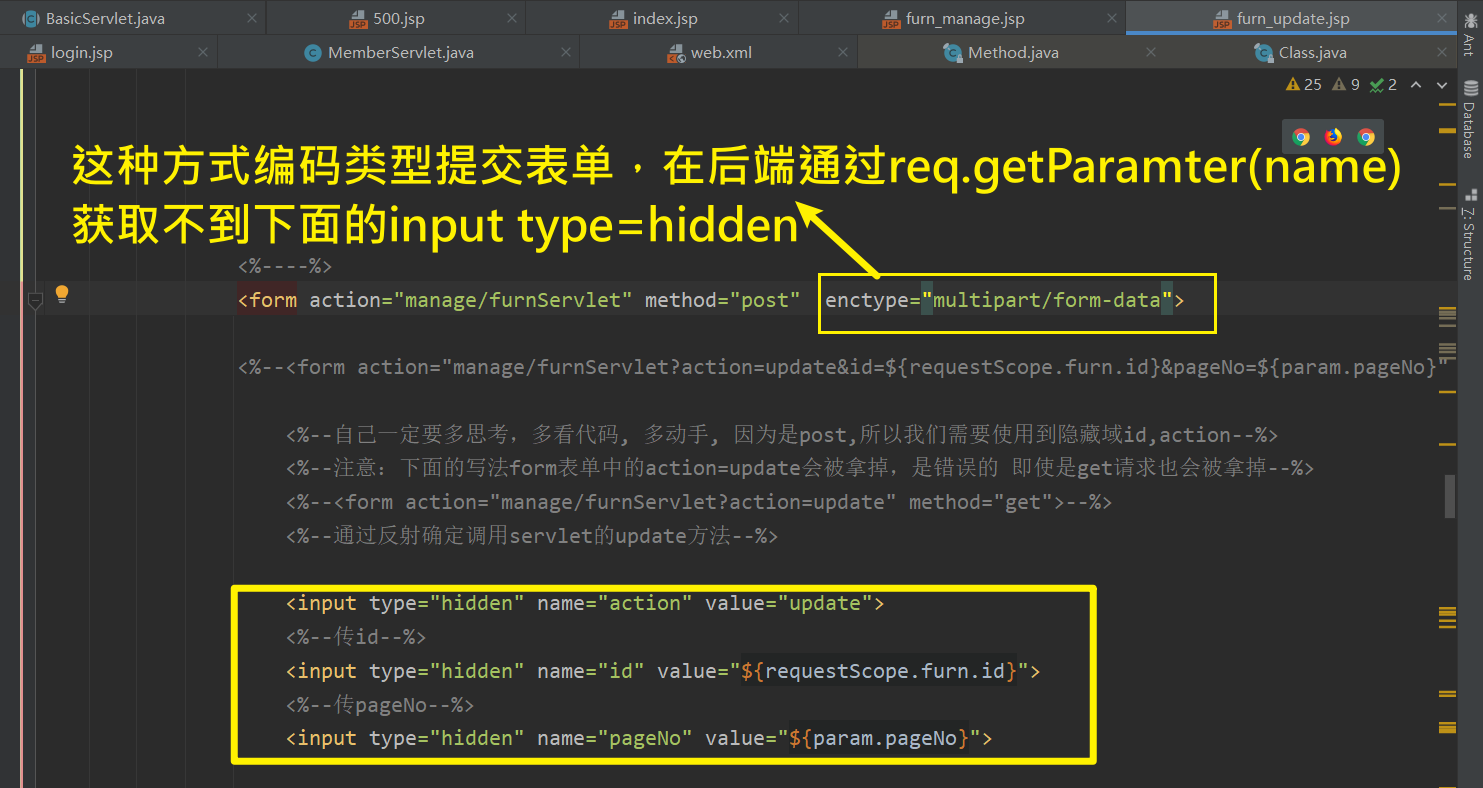Close the index.jsp tab
Screen dimensions: 1483x788
(x=783, y=19)
